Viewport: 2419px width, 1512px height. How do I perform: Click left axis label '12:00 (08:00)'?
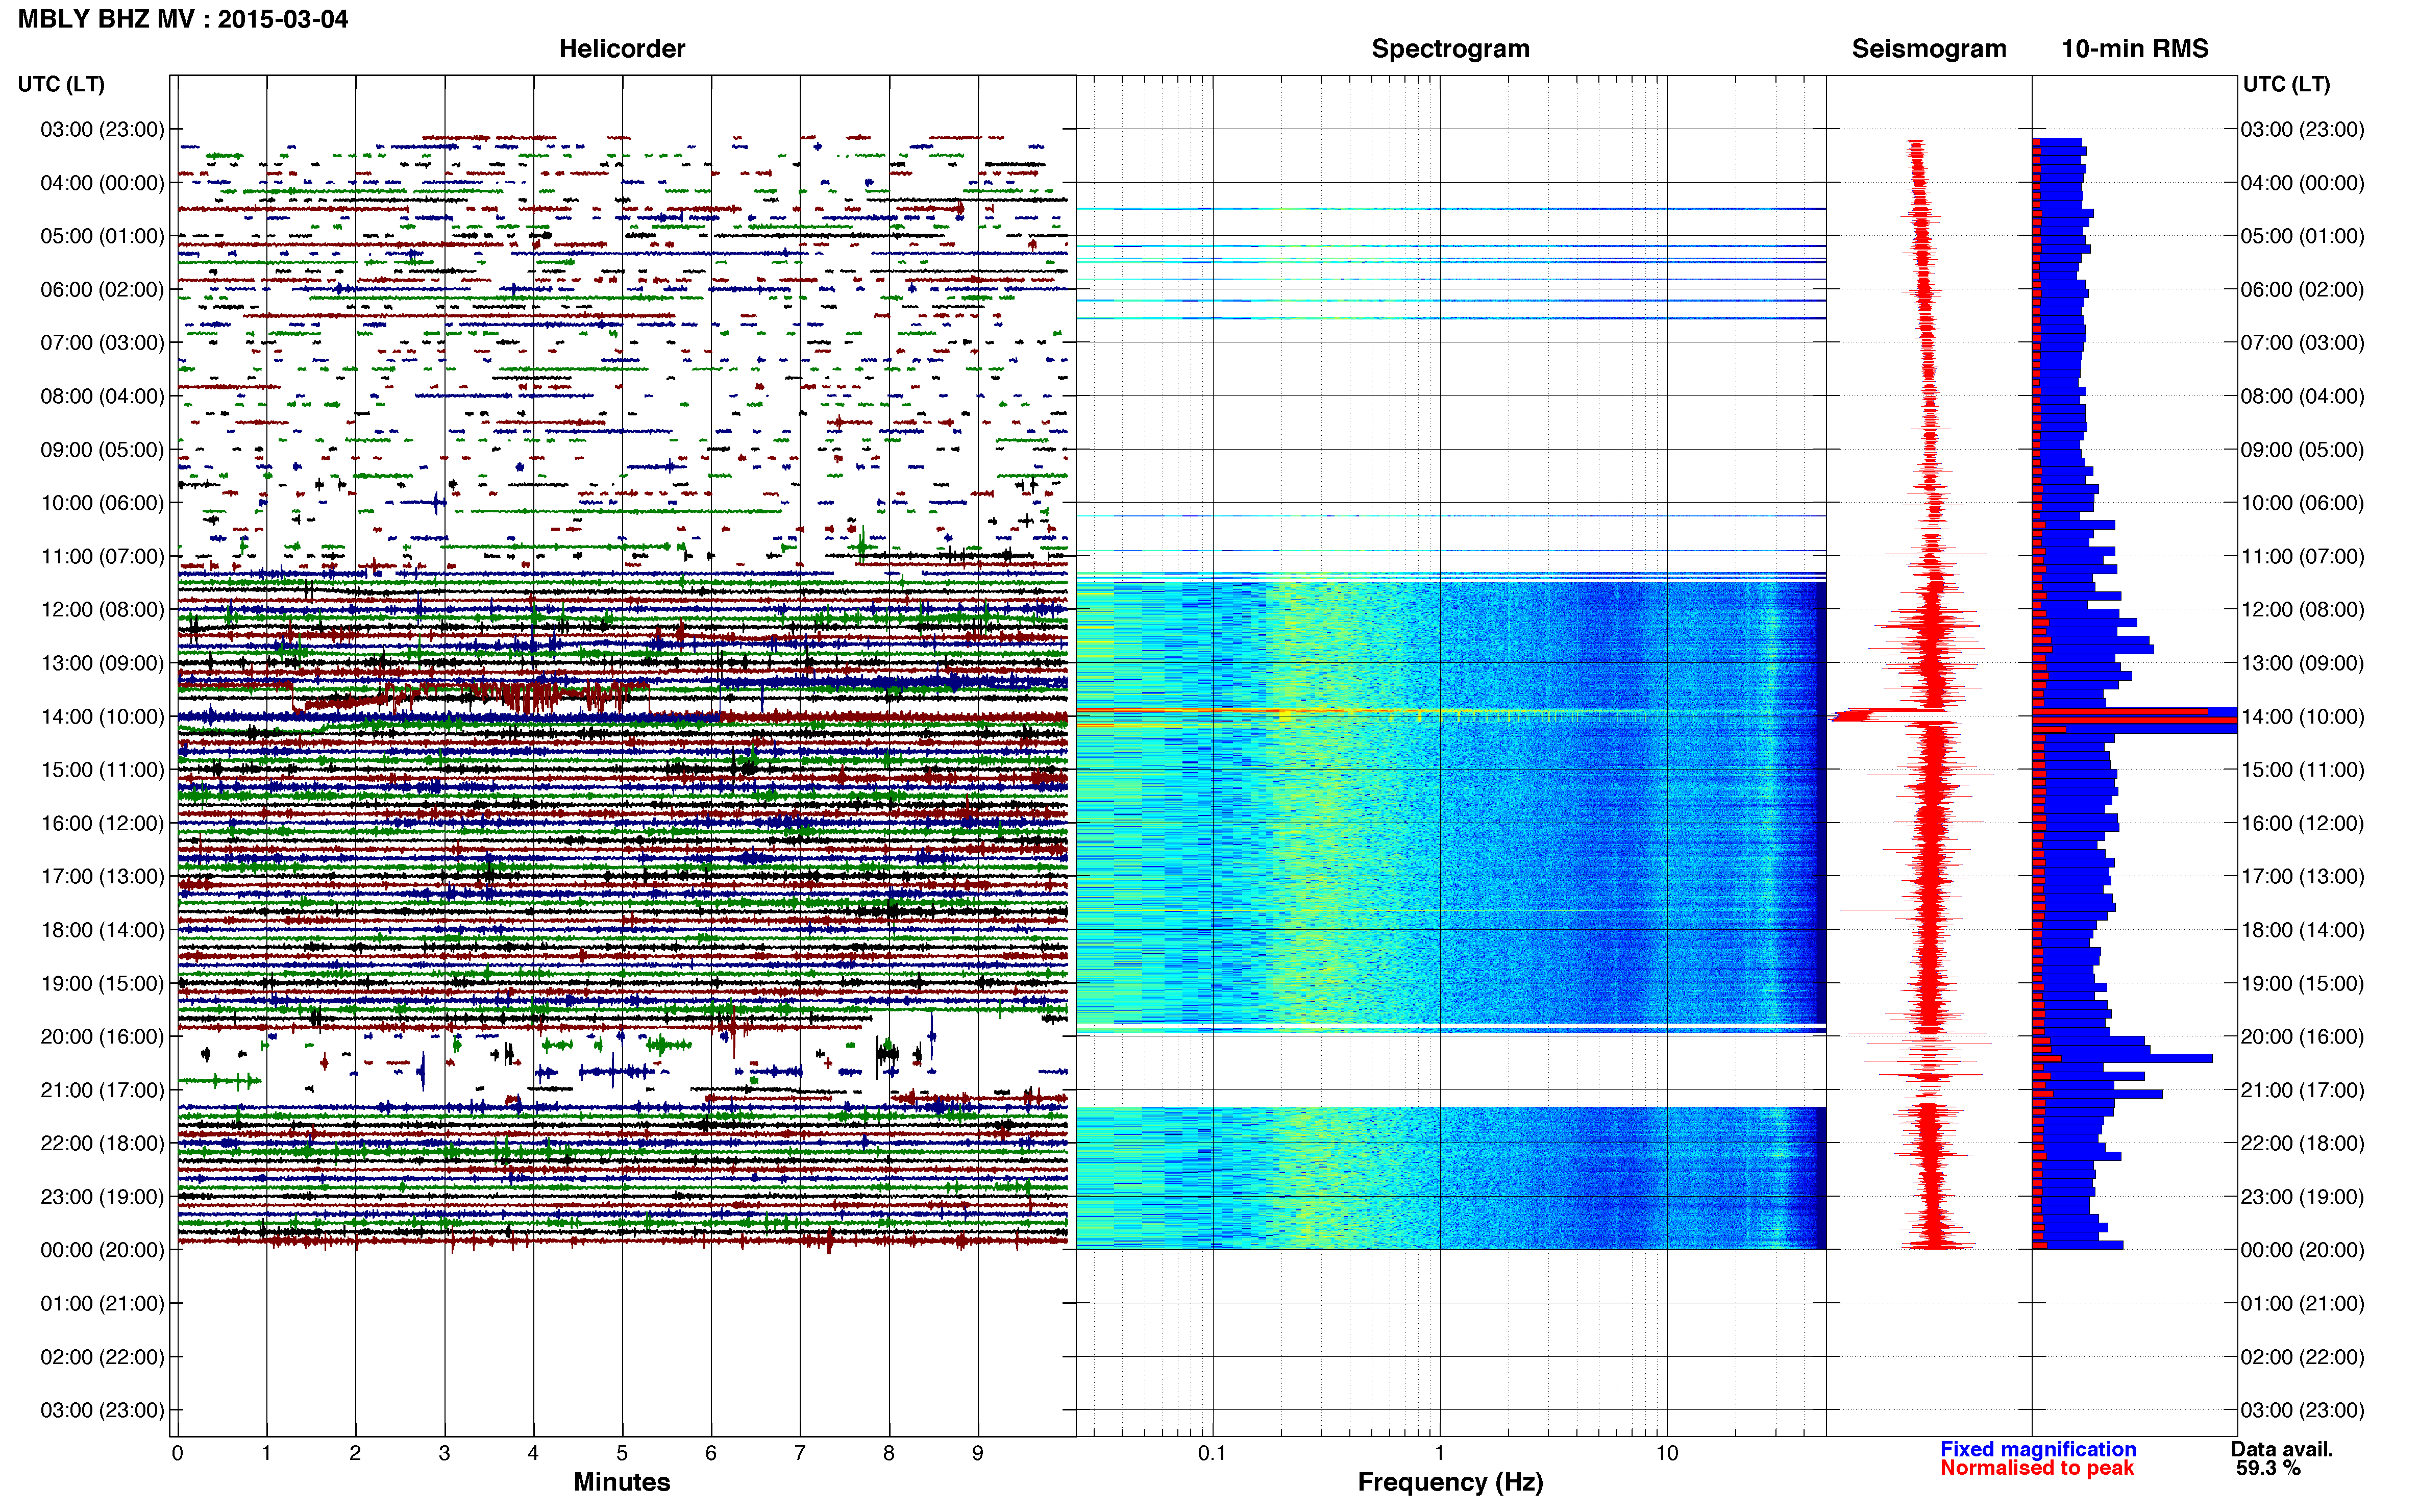[102, 610]
